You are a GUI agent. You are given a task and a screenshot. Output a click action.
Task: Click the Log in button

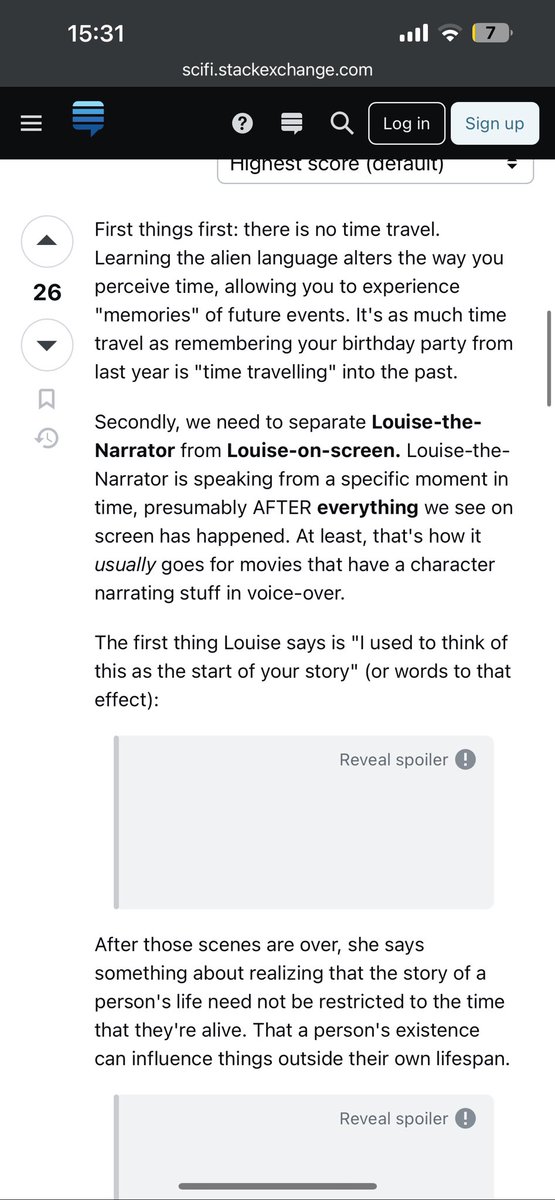406,123
